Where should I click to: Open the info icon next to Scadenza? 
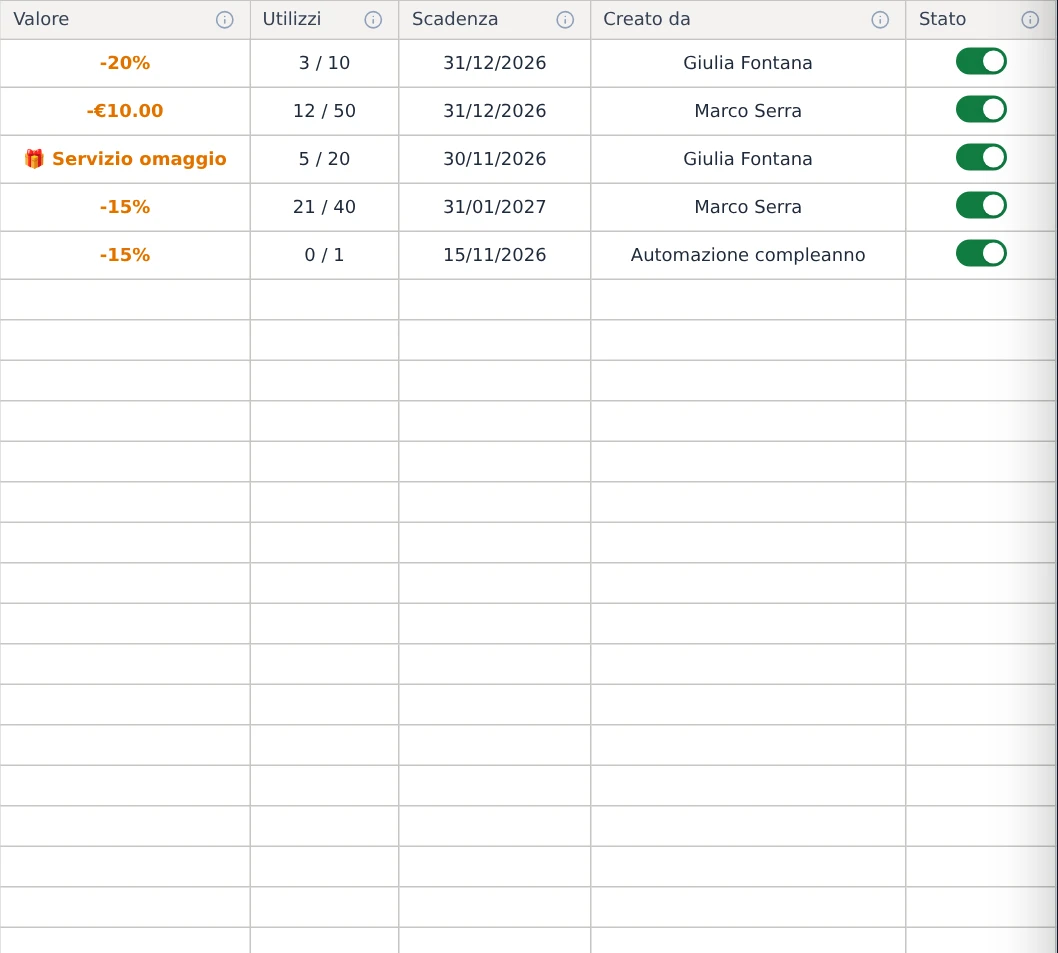tap(565, 20)
